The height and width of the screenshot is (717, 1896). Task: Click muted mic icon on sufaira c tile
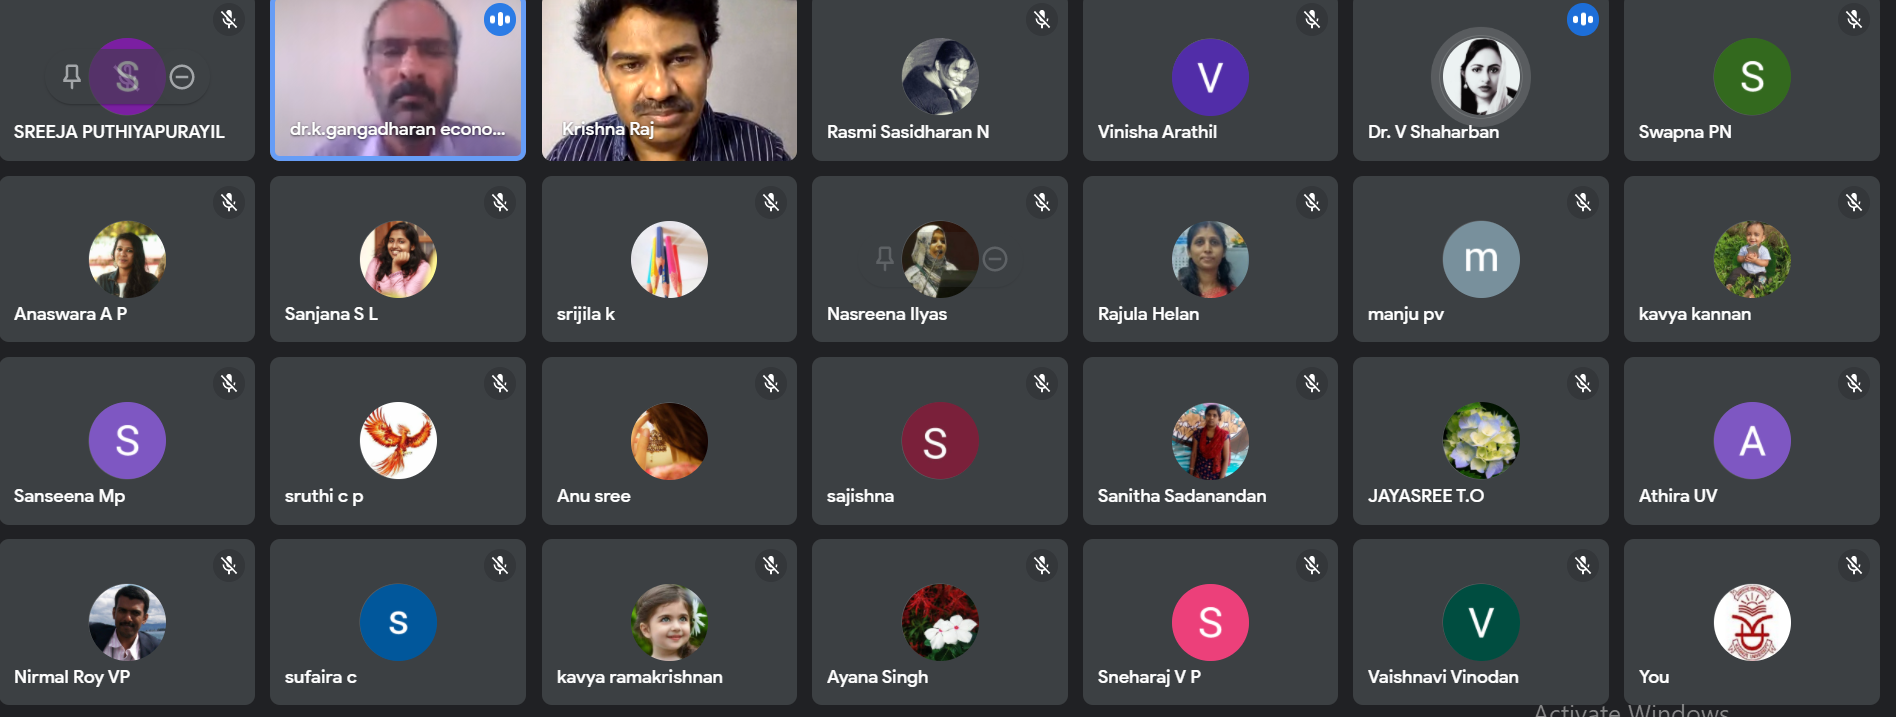click(500, 566)
